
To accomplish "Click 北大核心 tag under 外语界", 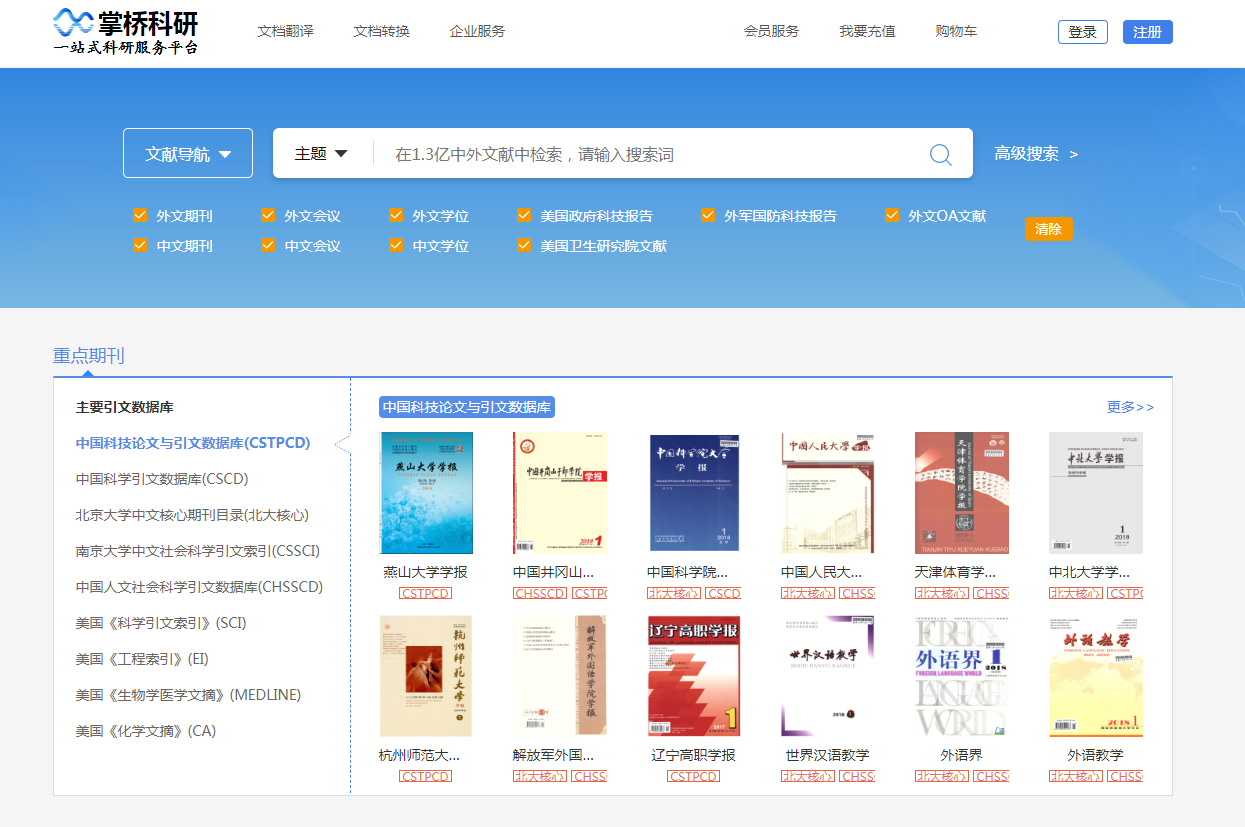I will pos(942,776).
